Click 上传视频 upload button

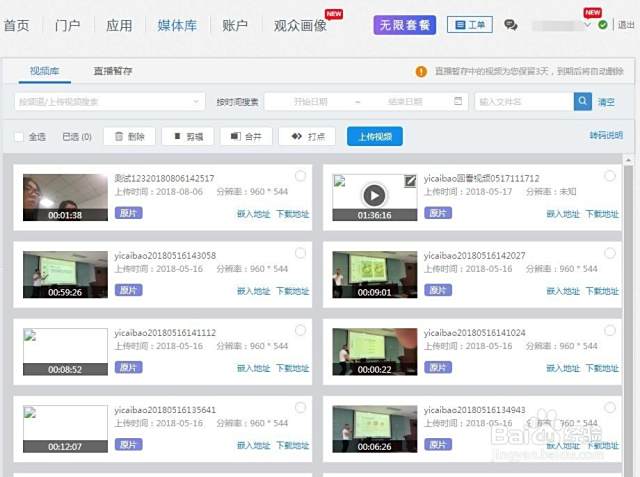375,136
